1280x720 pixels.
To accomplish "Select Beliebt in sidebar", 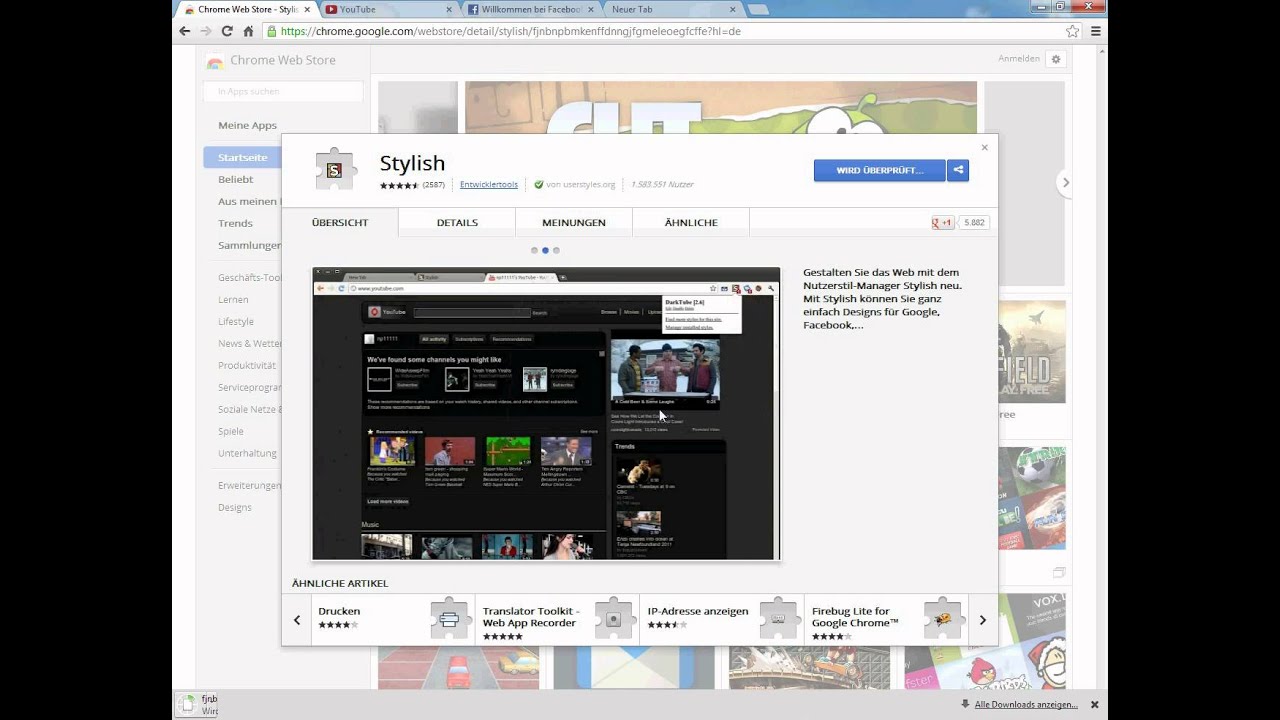I will click(236, 179).
